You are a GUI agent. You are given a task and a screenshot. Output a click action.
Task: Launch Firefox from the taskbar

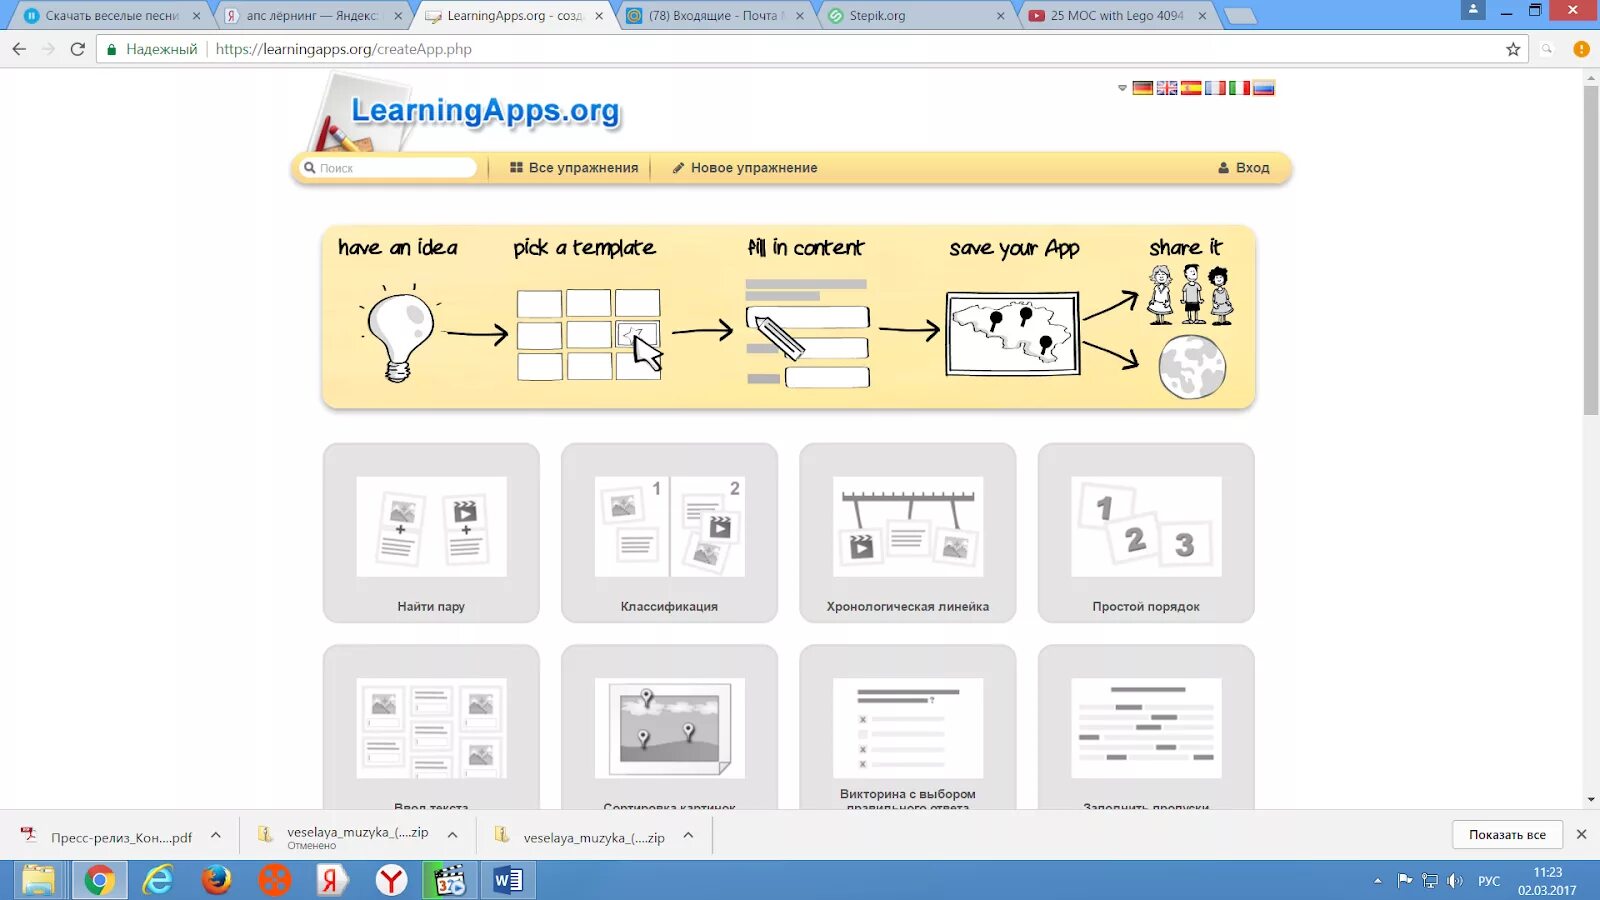click(x=216, y=880)
